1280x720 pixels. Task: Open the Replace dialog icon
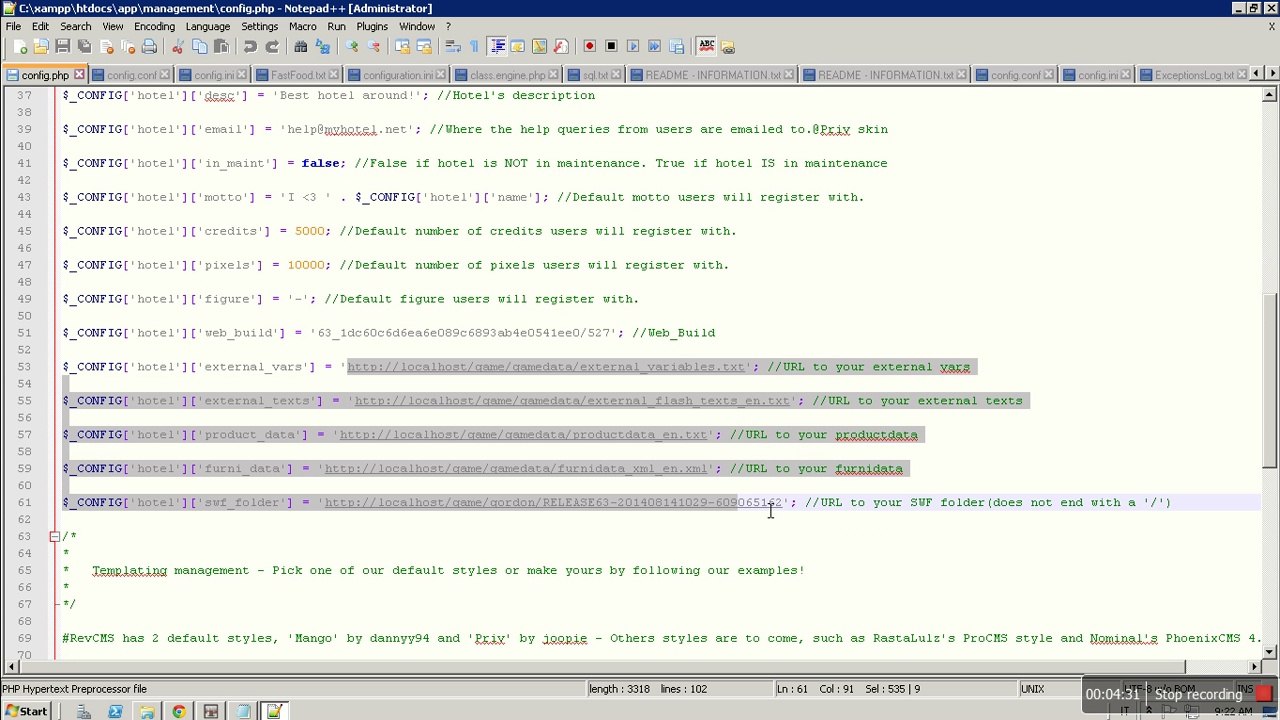click(x=322, y=46)
